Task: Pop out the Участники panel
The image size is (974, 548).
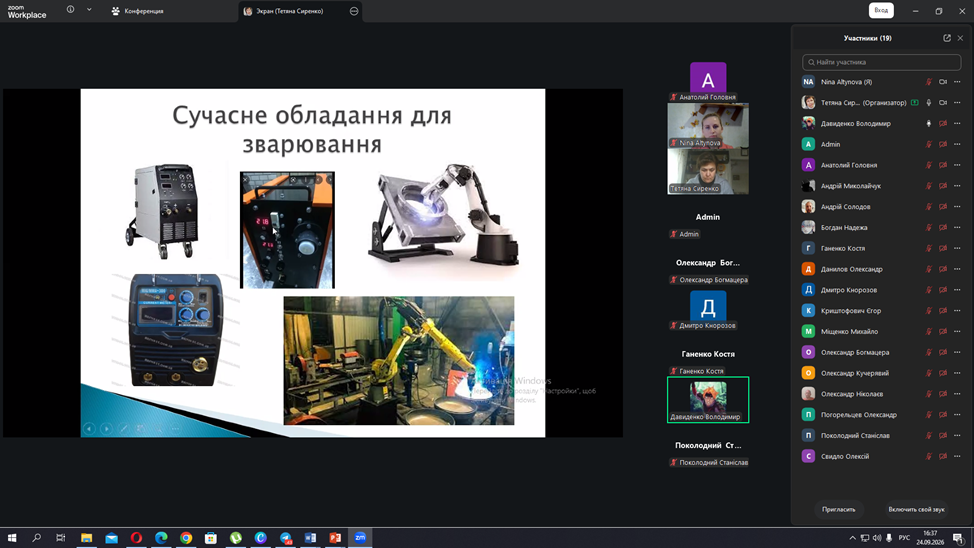Action: pos(947,38)
